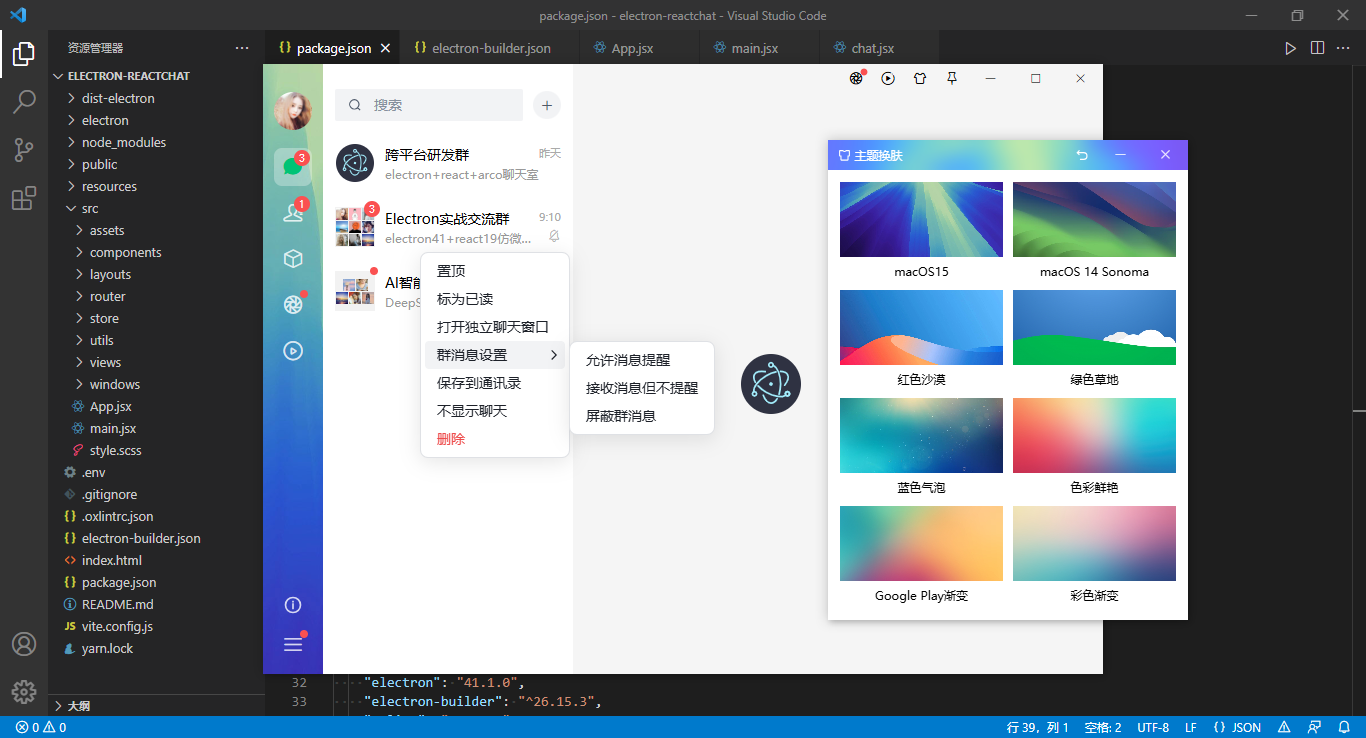Click the errors and warnings status bar indicator

(x=41, y=727)
